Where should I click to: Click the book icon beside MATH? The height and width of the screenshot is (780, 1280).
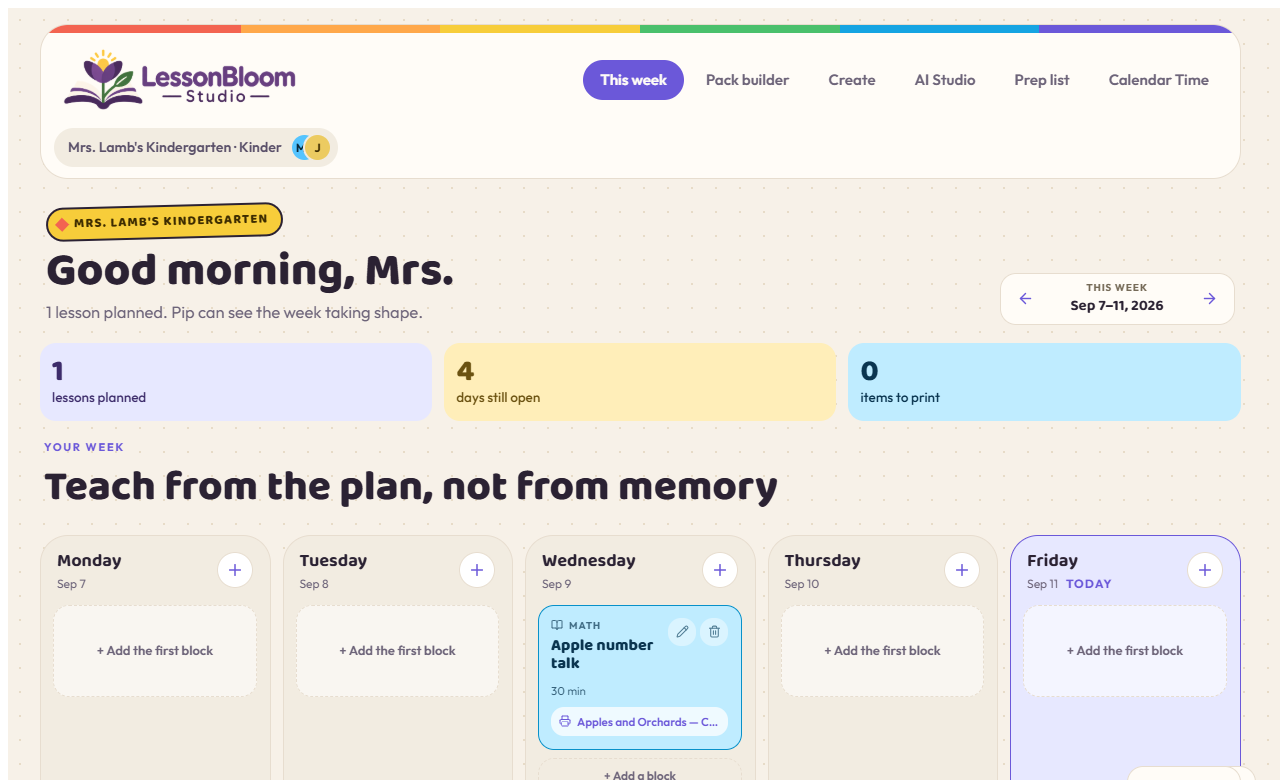point(557,625)
